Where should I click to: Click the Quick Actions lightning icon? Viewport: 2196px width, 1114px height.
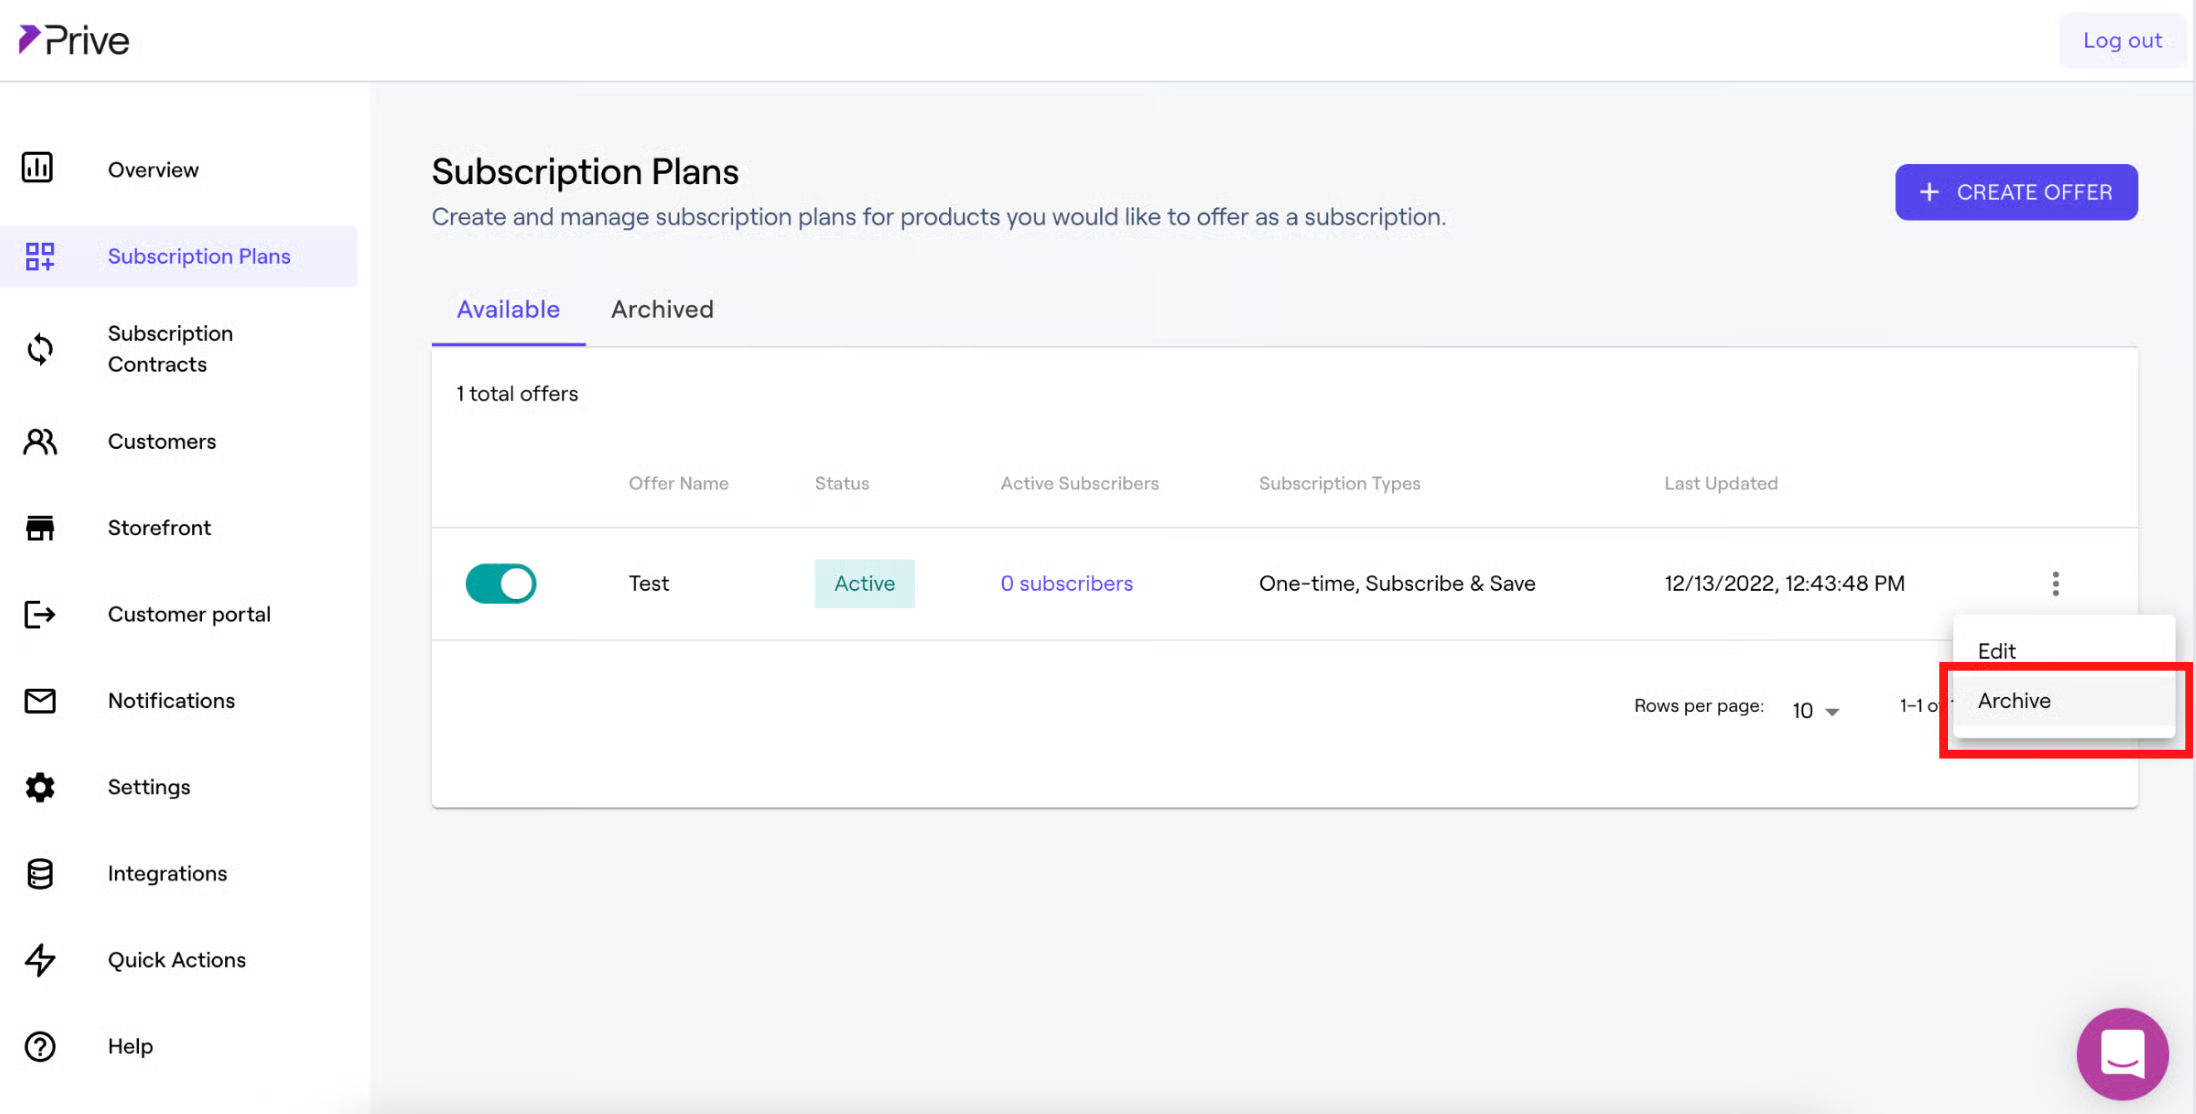coord(40,960)
